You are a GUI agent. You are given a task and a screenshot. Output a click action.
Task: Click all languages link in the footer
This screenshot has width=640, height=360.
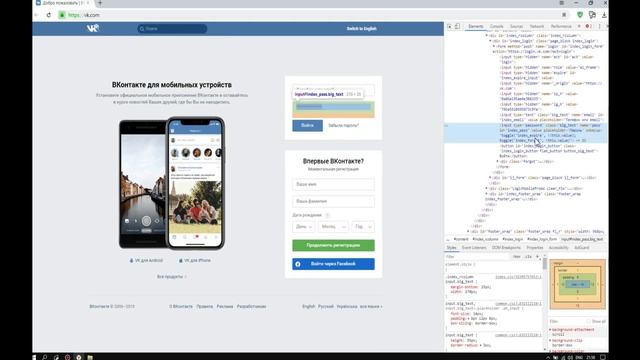(371, 307)
